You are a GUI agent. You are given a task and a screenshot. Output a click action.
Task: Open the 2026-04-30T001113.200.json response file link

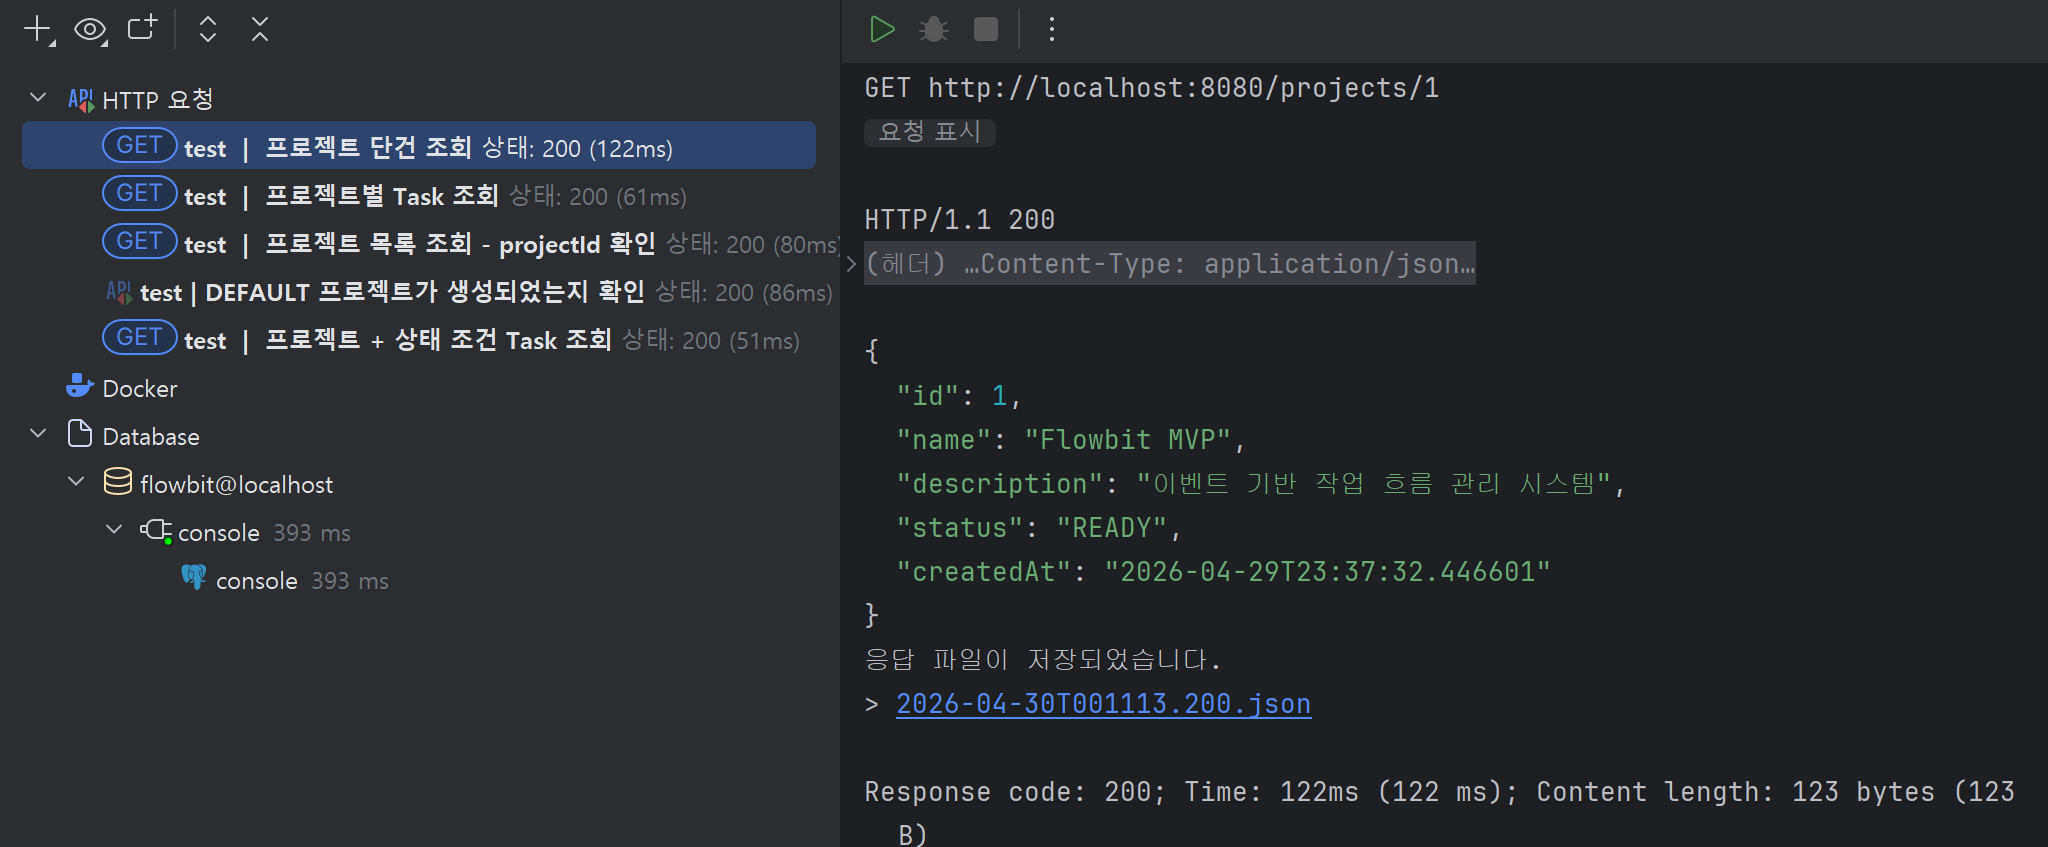tap(1103, 704)
